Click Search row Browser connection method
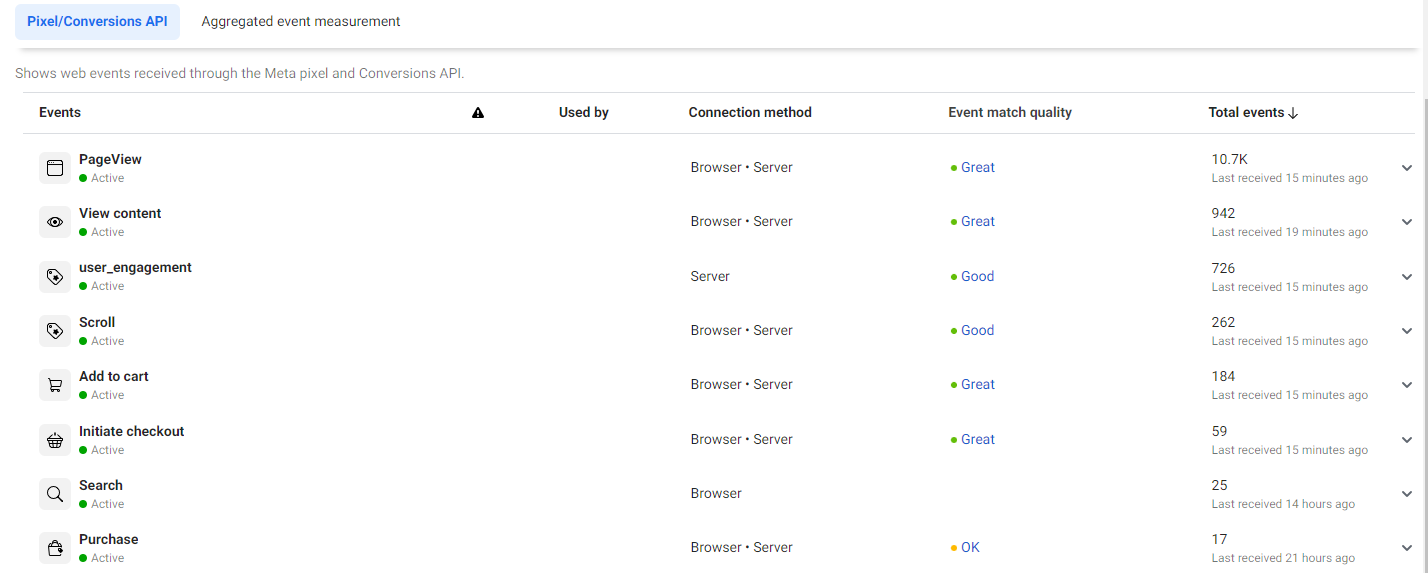 tap(716, 493)
